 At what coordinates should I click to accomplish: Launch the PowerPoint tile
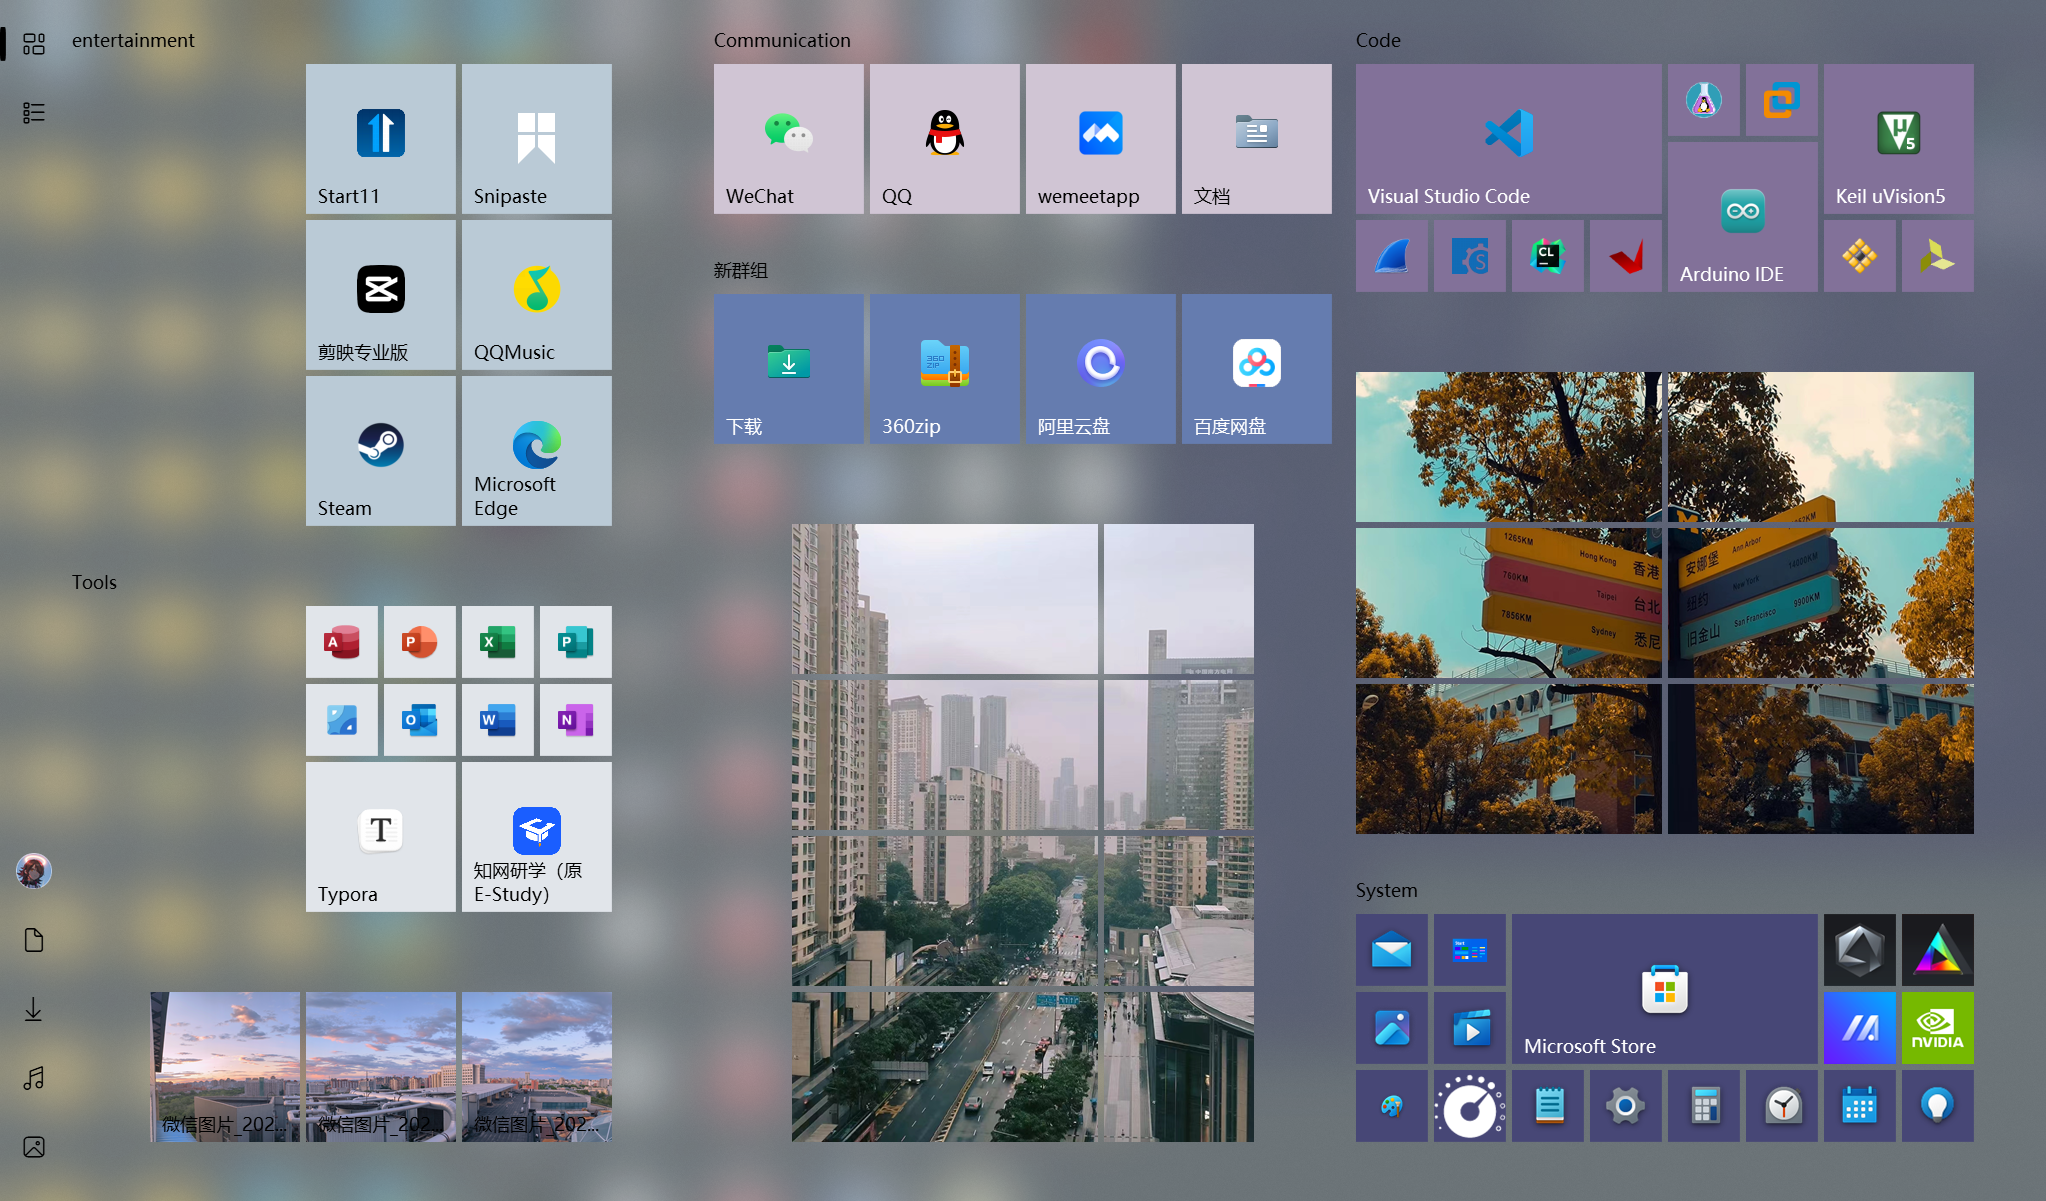click(419, 642)
